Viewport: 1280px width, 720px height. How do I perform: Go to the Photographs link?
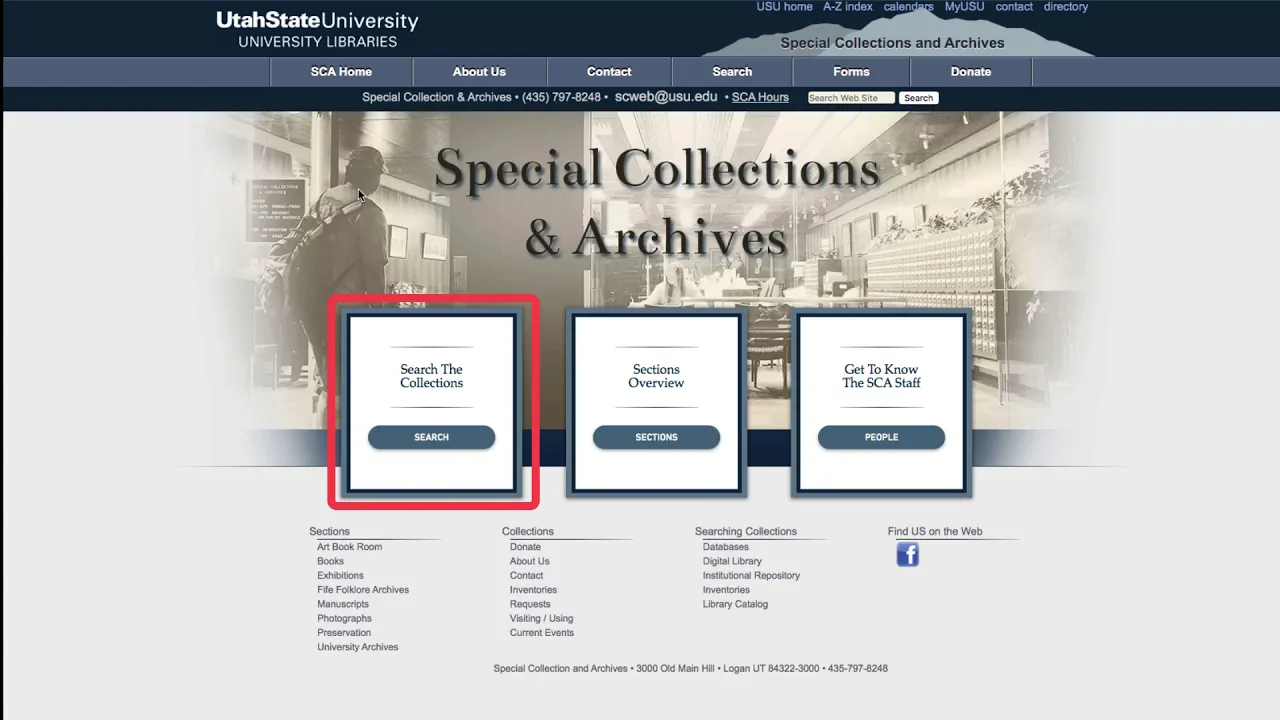[x=344, y=619]
